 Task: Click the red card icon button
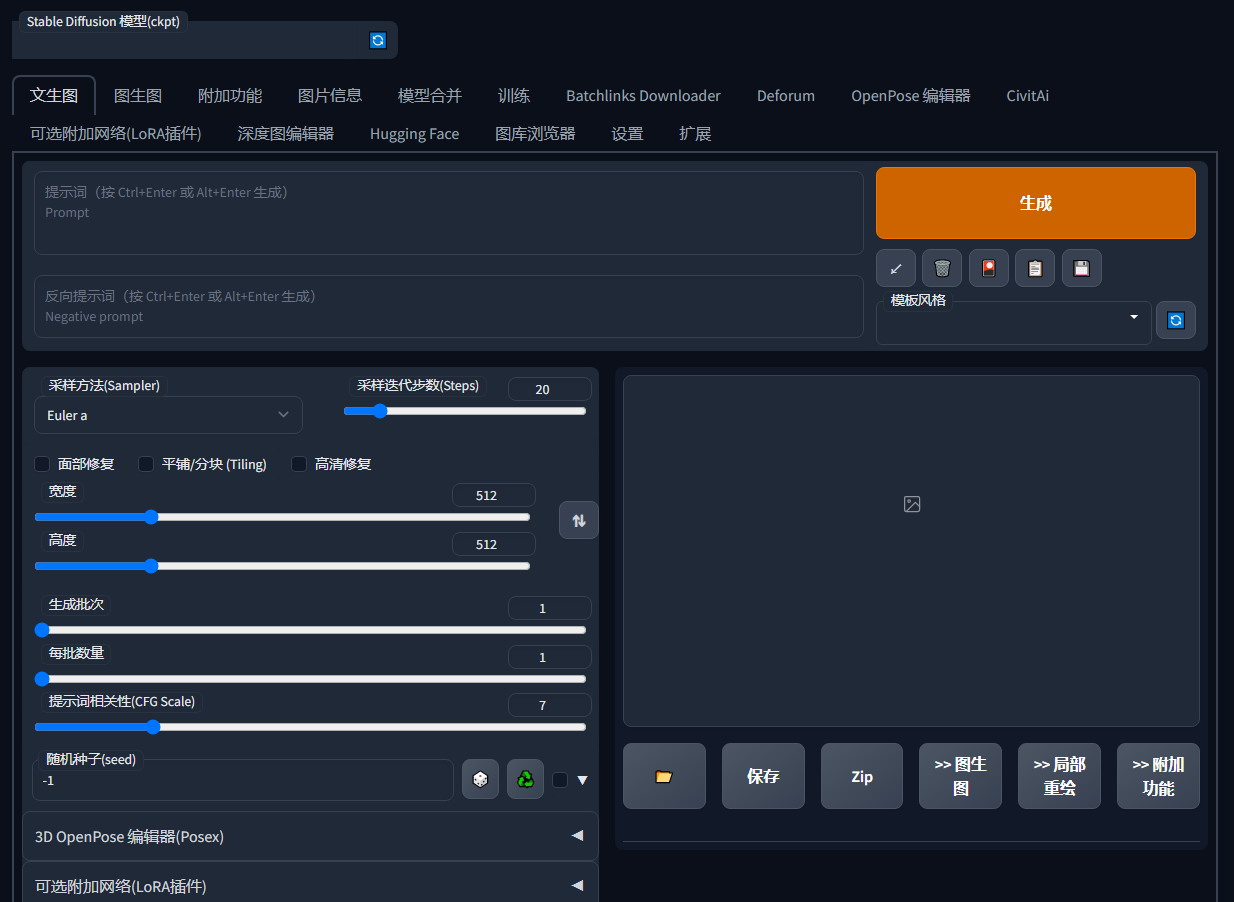989,268
